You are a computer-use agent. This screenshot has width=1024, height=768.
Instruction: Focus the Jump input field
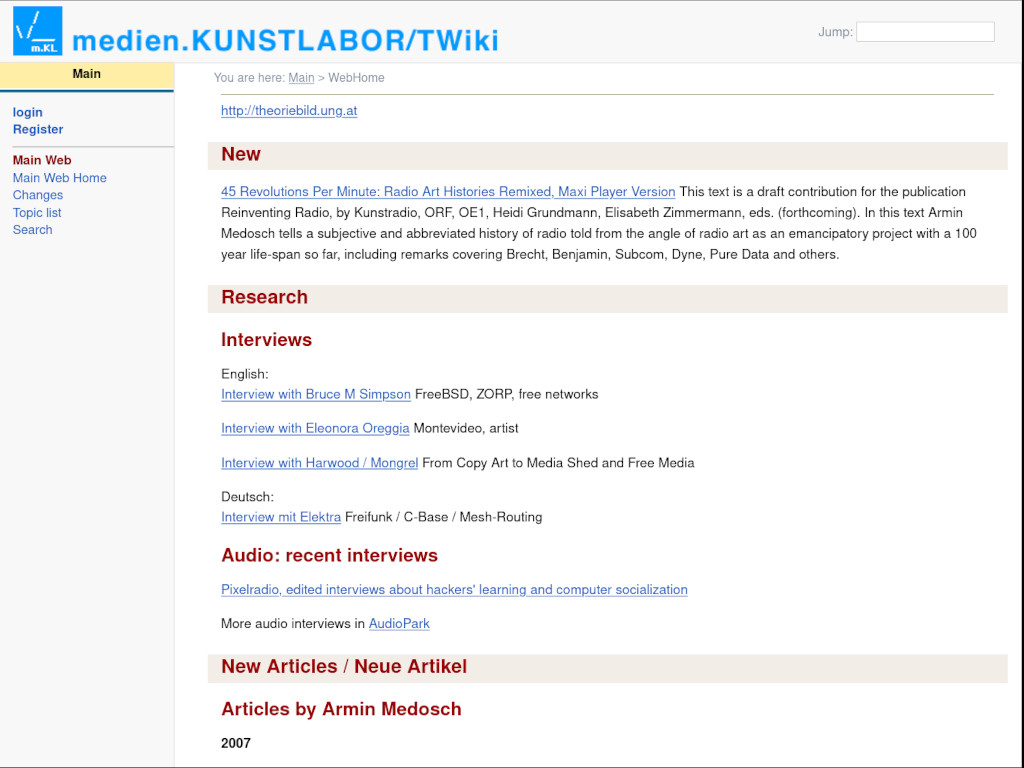tap(925, 32)
